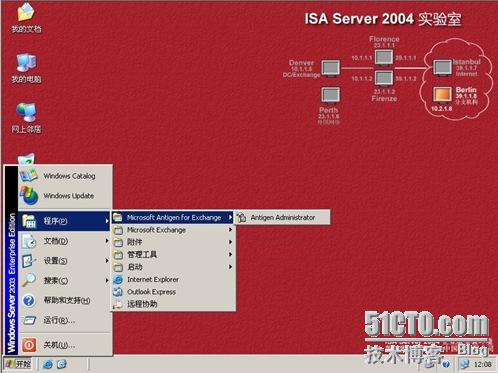The width and height of the screenshot is (498, 373).
Task: Choose Outlook Express text in programs menu
Action: tap(151, 292)
